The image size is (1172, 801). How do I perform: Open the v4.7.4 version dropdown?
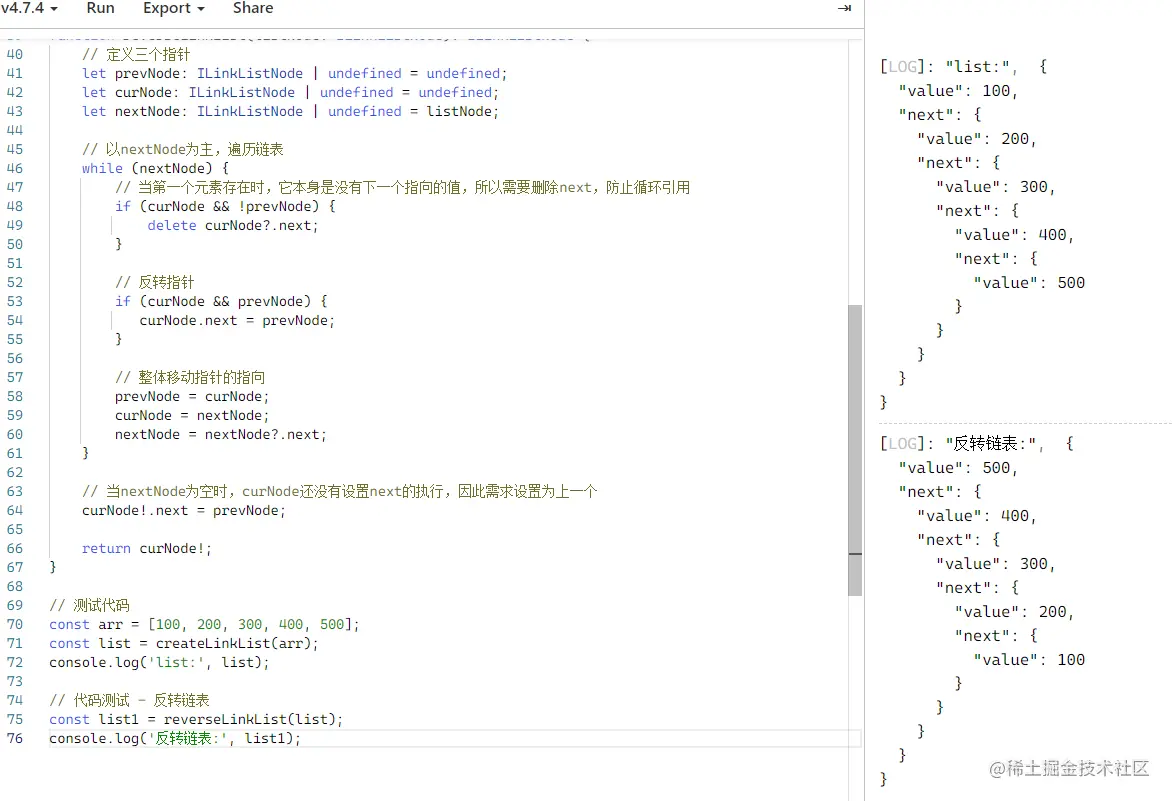coord(28,8)
